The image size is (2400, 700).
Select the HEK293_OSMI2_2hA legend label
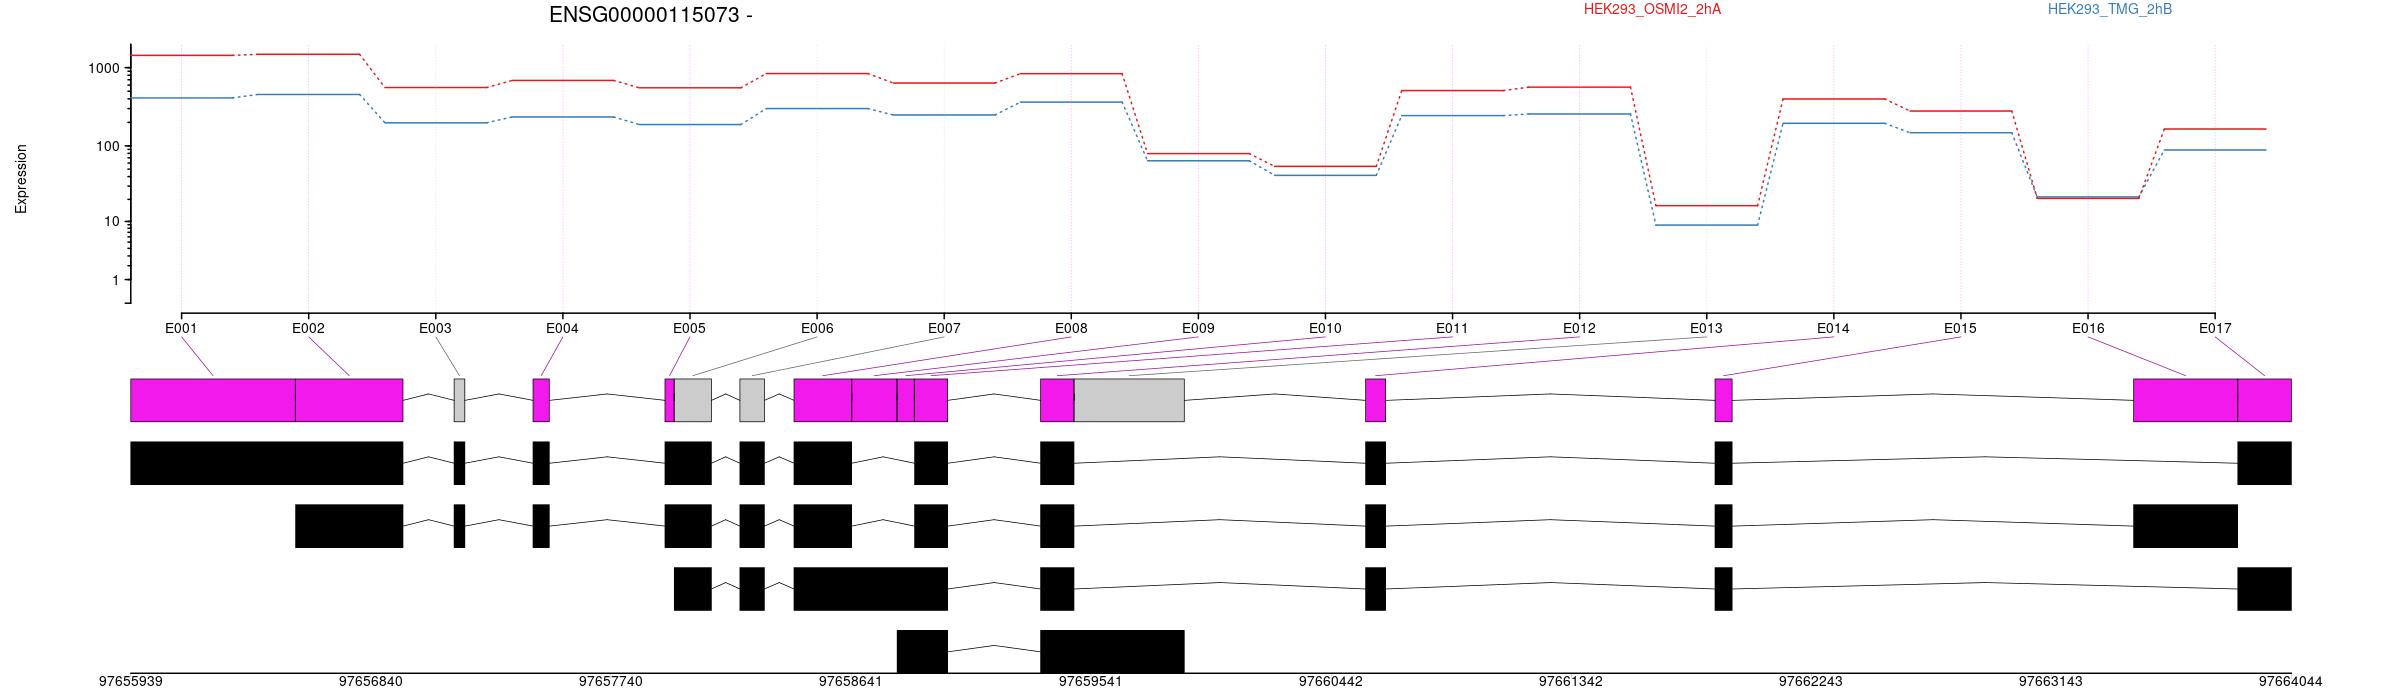(x=1652, y=9)
